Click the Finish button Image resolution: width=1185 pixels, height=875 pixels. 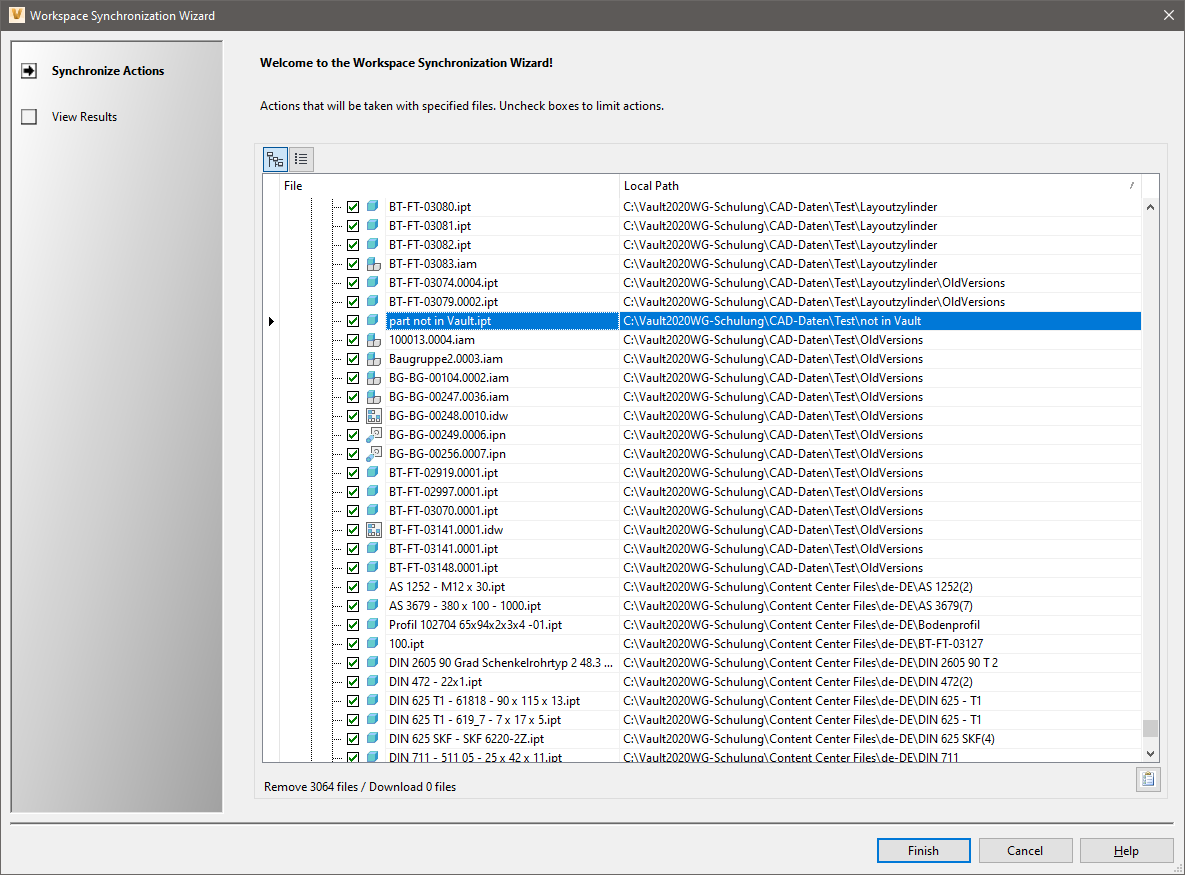(923, 850)
